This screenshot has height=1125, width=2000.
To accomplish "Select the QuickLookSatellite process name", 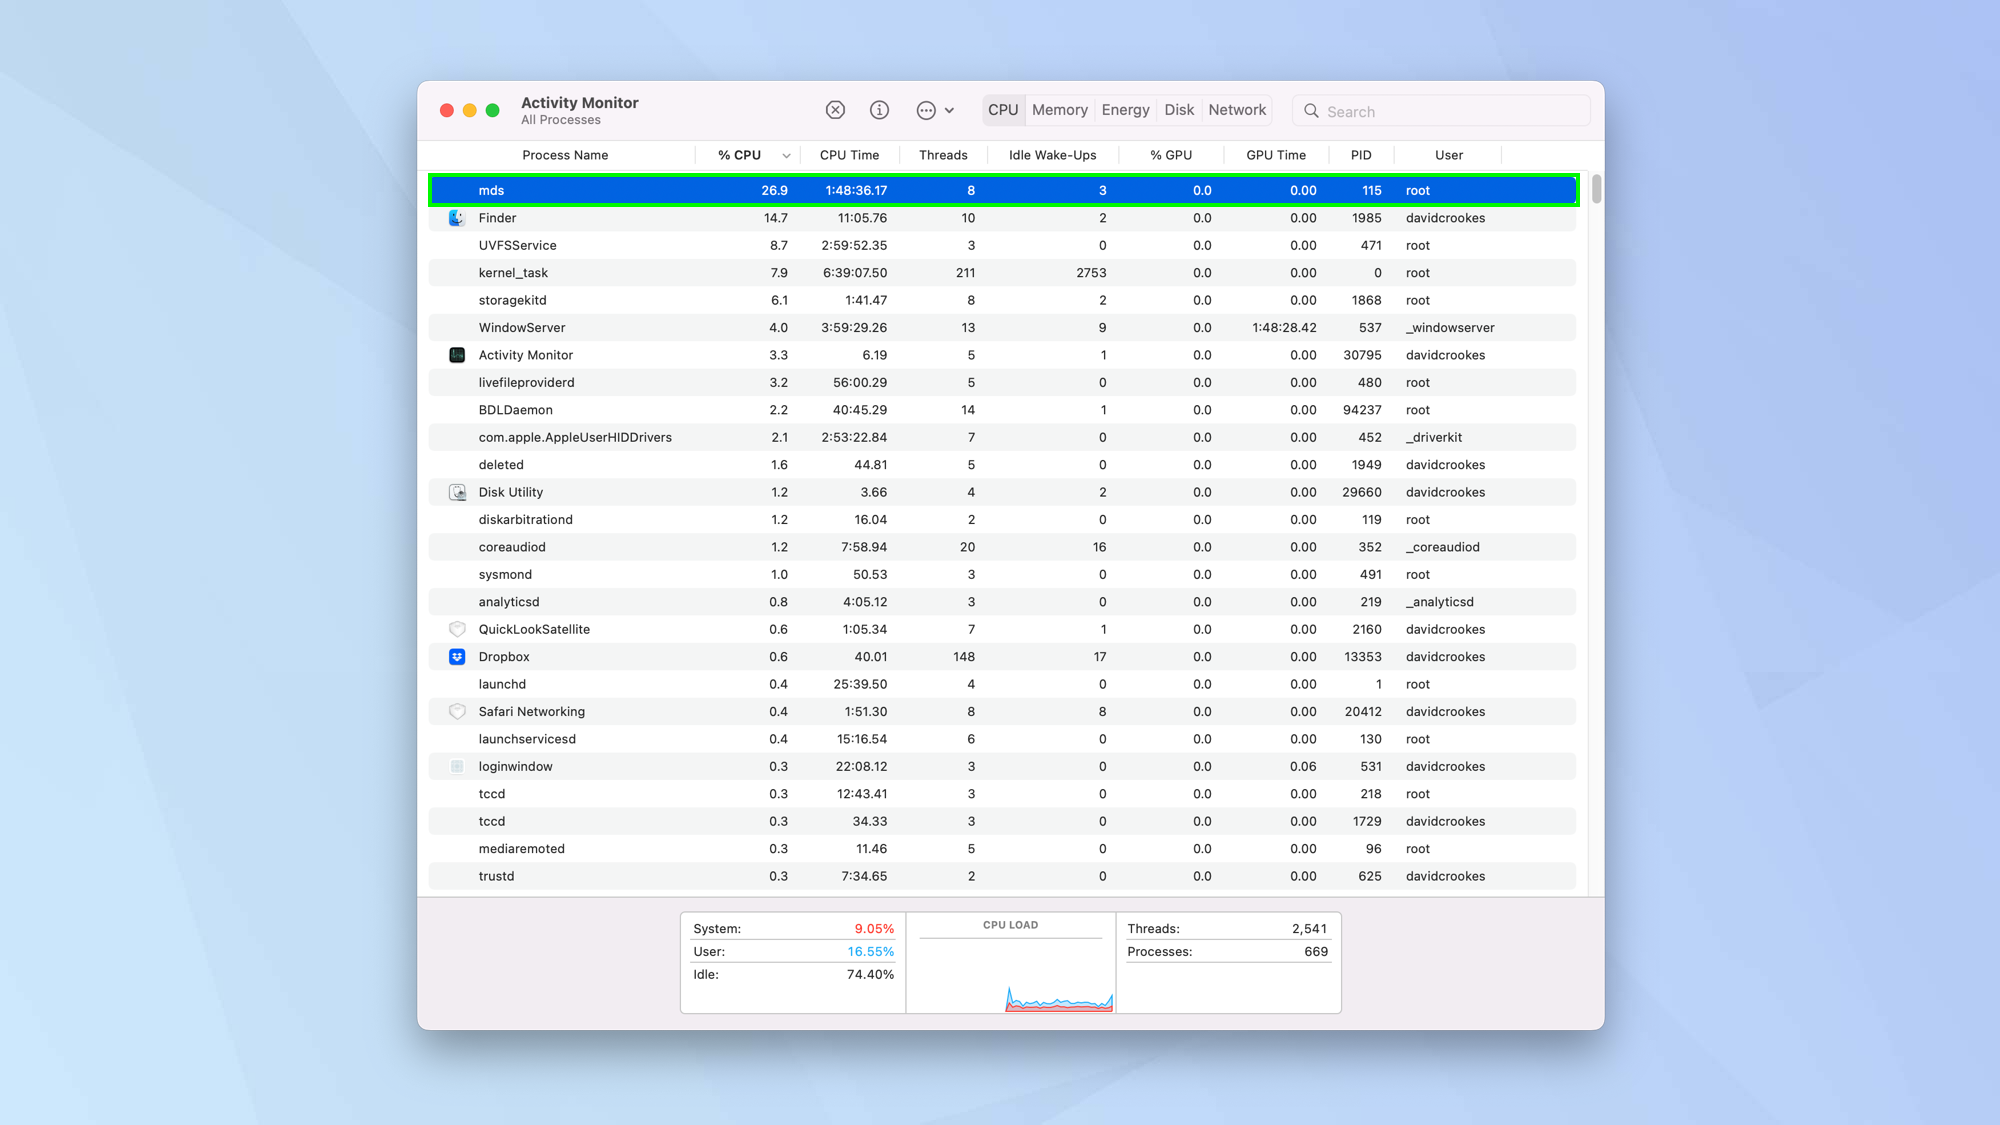I will click(x=534, y=629).
